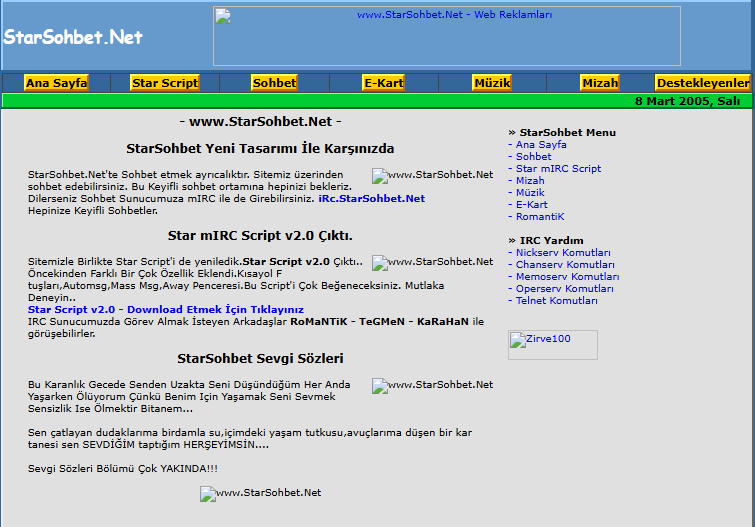
Task: Click heading StarSohbet Sevgi Sözleri
Action: coord(260,359)
